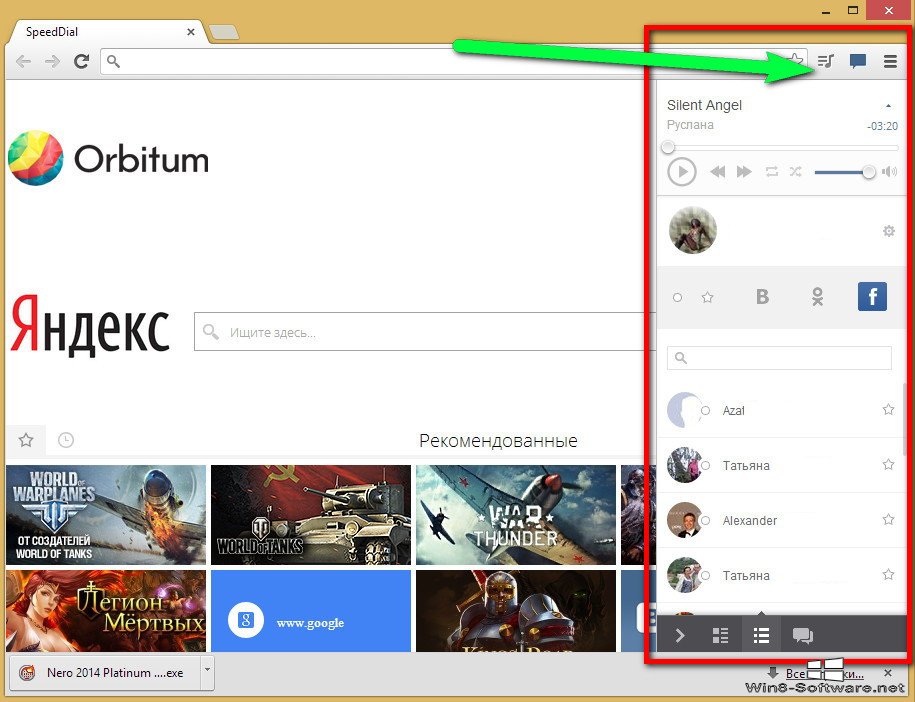The width and height of the screenshot is (915, 702).
Task: Skip to next track
Action: tap(744, 172)
